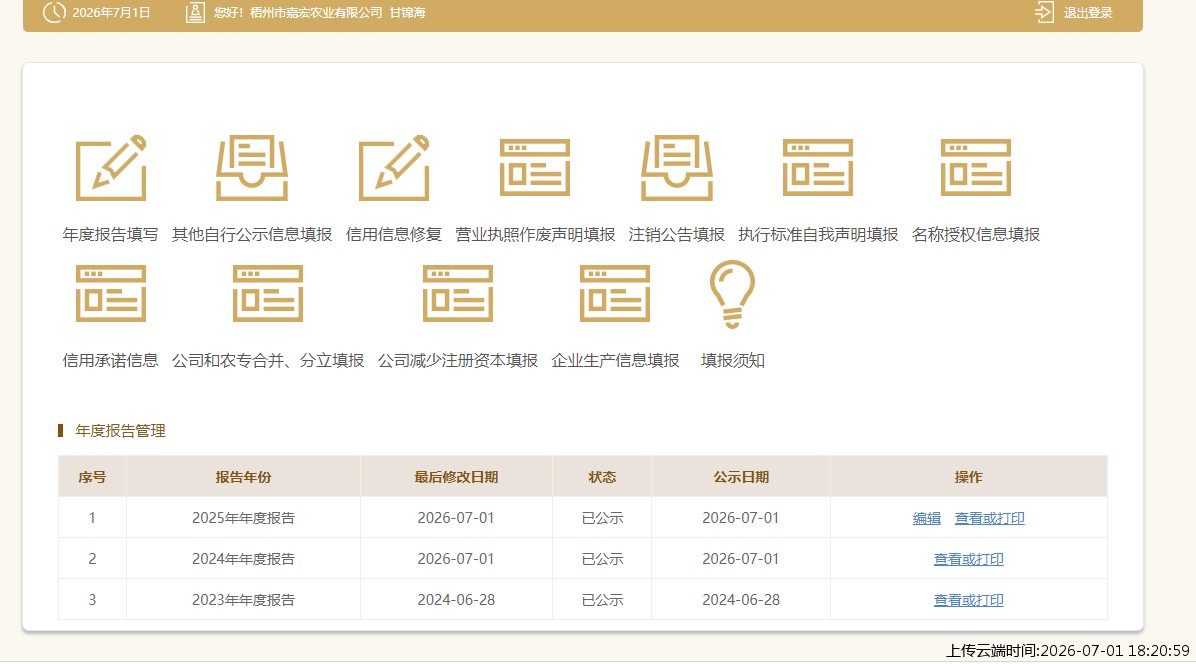Screen dimensions: 1196x664
Task: Click the 报告年份 column header
Action: pyautogui.click(x=243, y=477)
